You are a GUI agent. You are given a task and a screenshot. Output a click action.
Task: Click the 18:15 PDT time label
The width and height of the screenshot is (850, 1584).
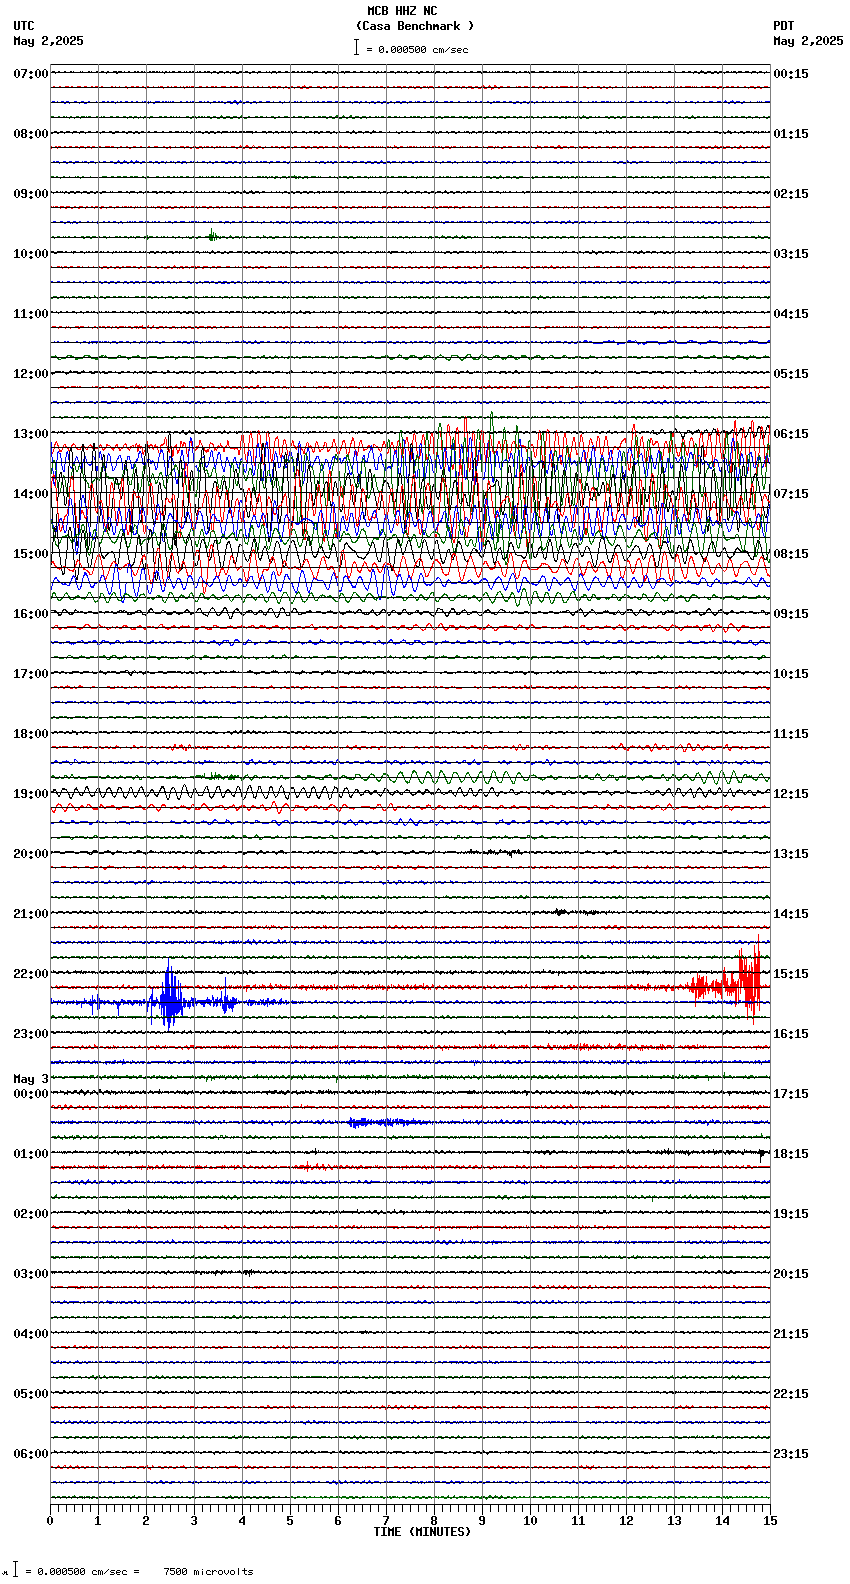click(x=791, y=1154)
